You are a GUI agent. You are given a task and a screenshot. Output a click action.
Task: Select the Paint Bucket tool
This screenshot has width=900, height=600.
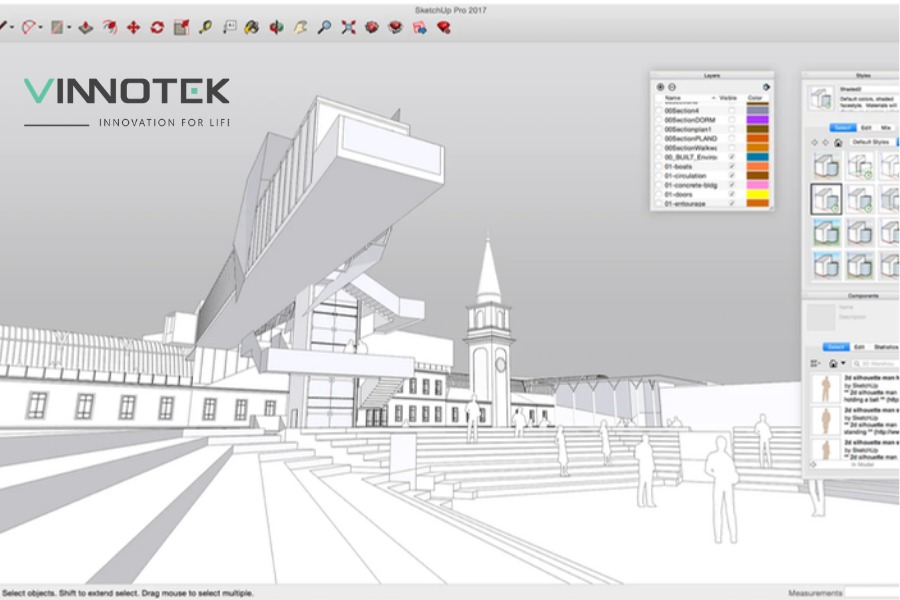252,27
